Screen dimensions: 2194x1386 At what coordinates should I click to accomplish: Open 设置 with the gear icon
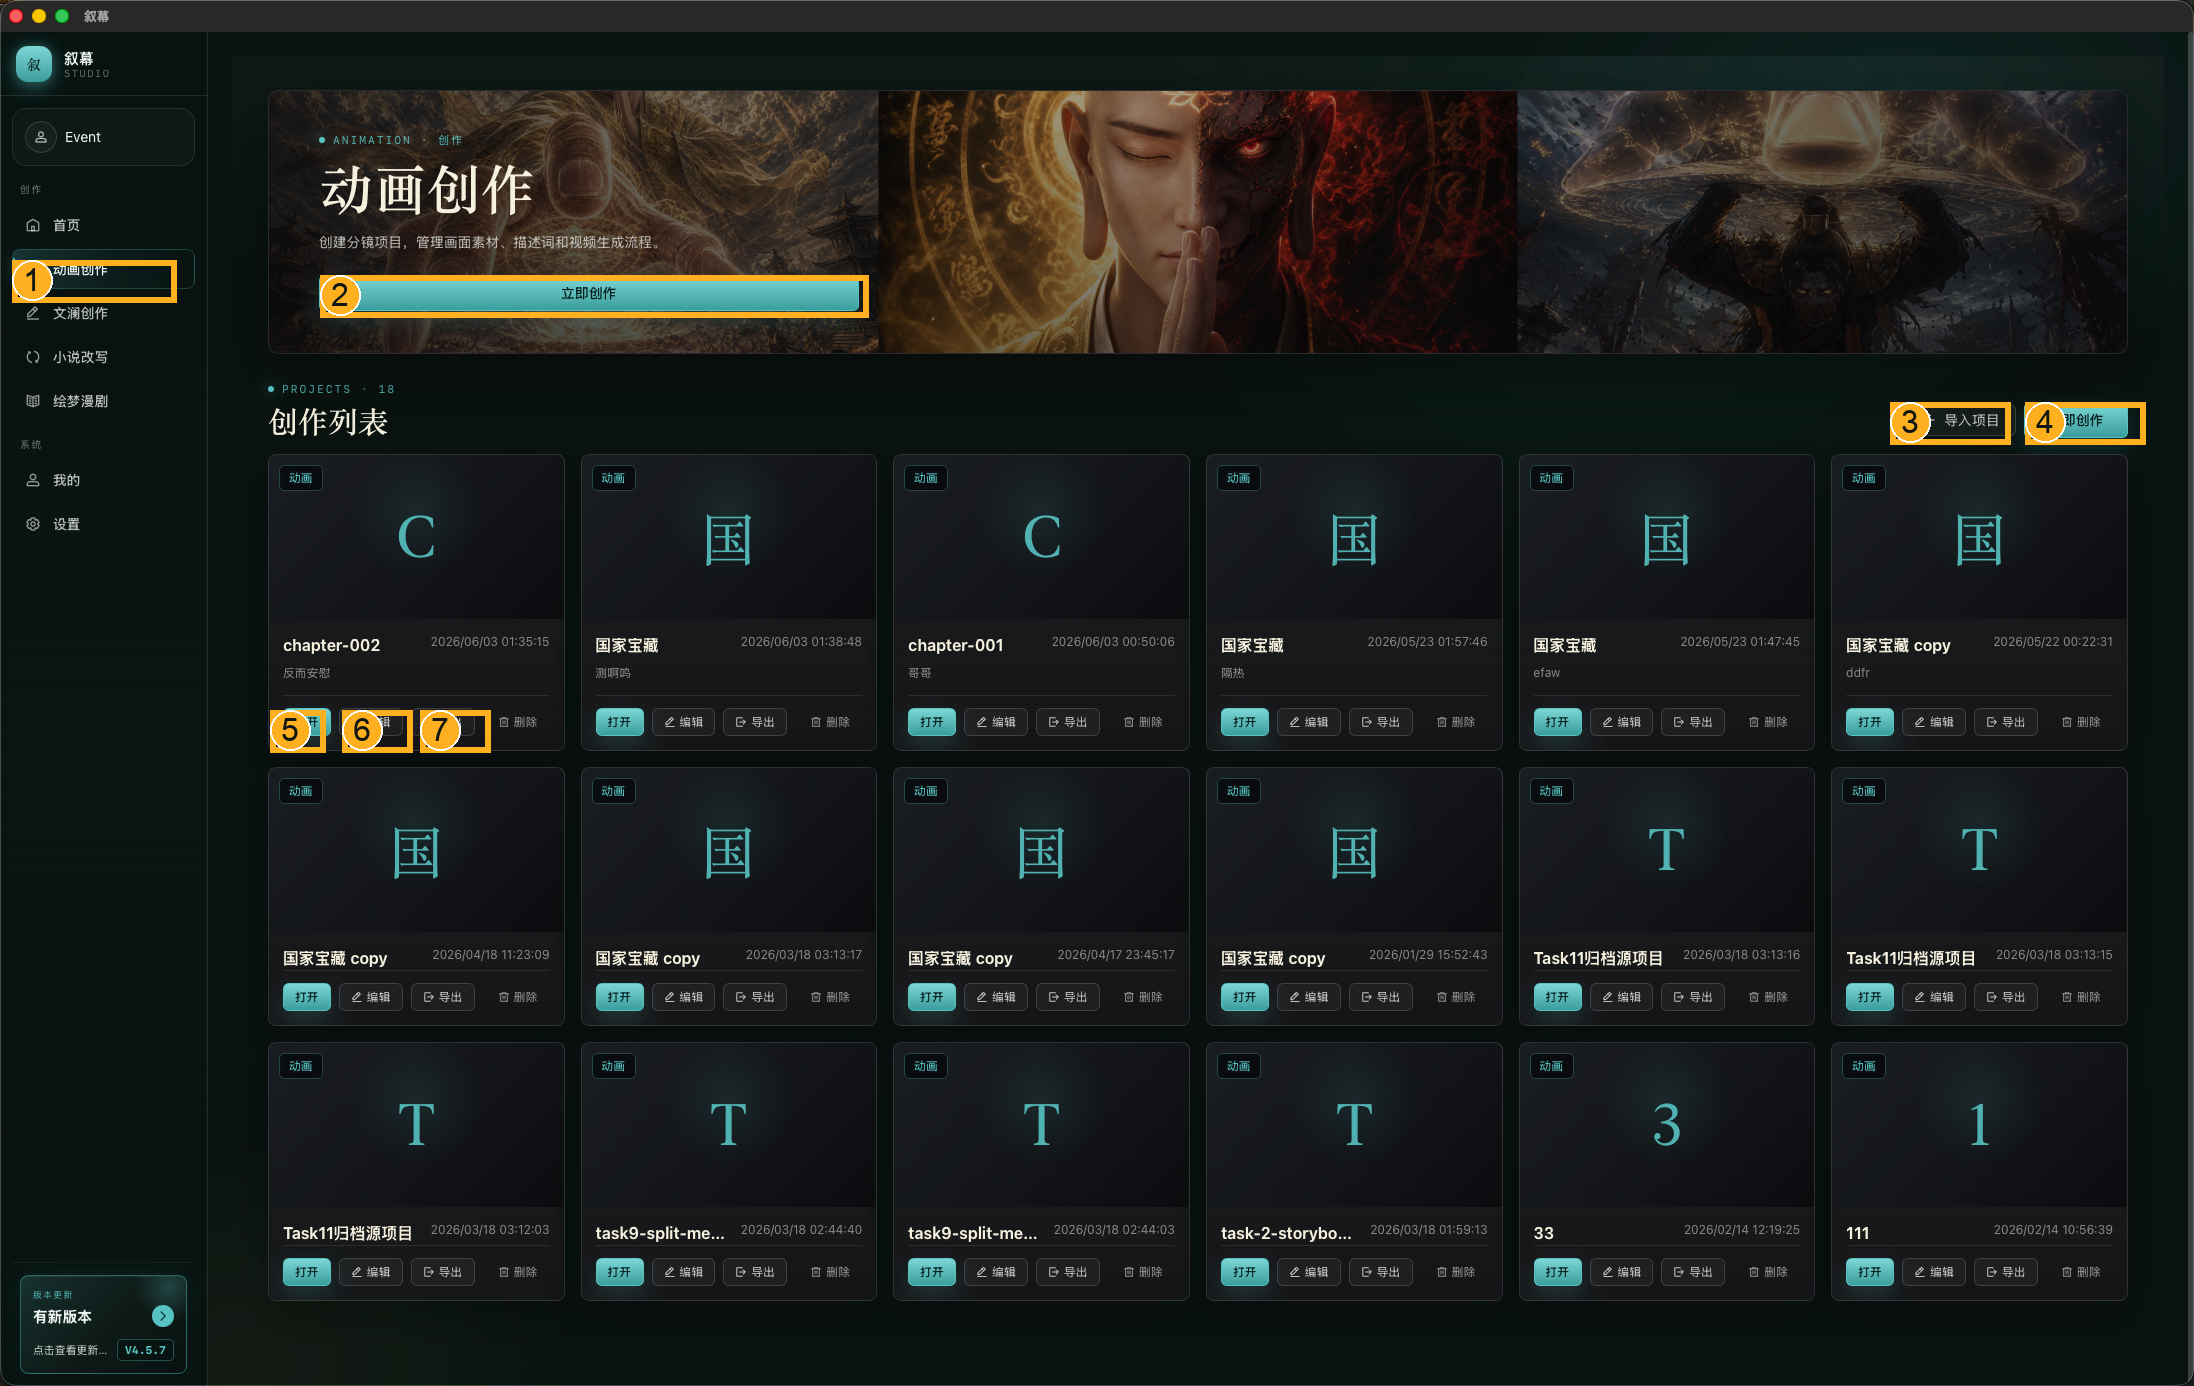[103, 524]
